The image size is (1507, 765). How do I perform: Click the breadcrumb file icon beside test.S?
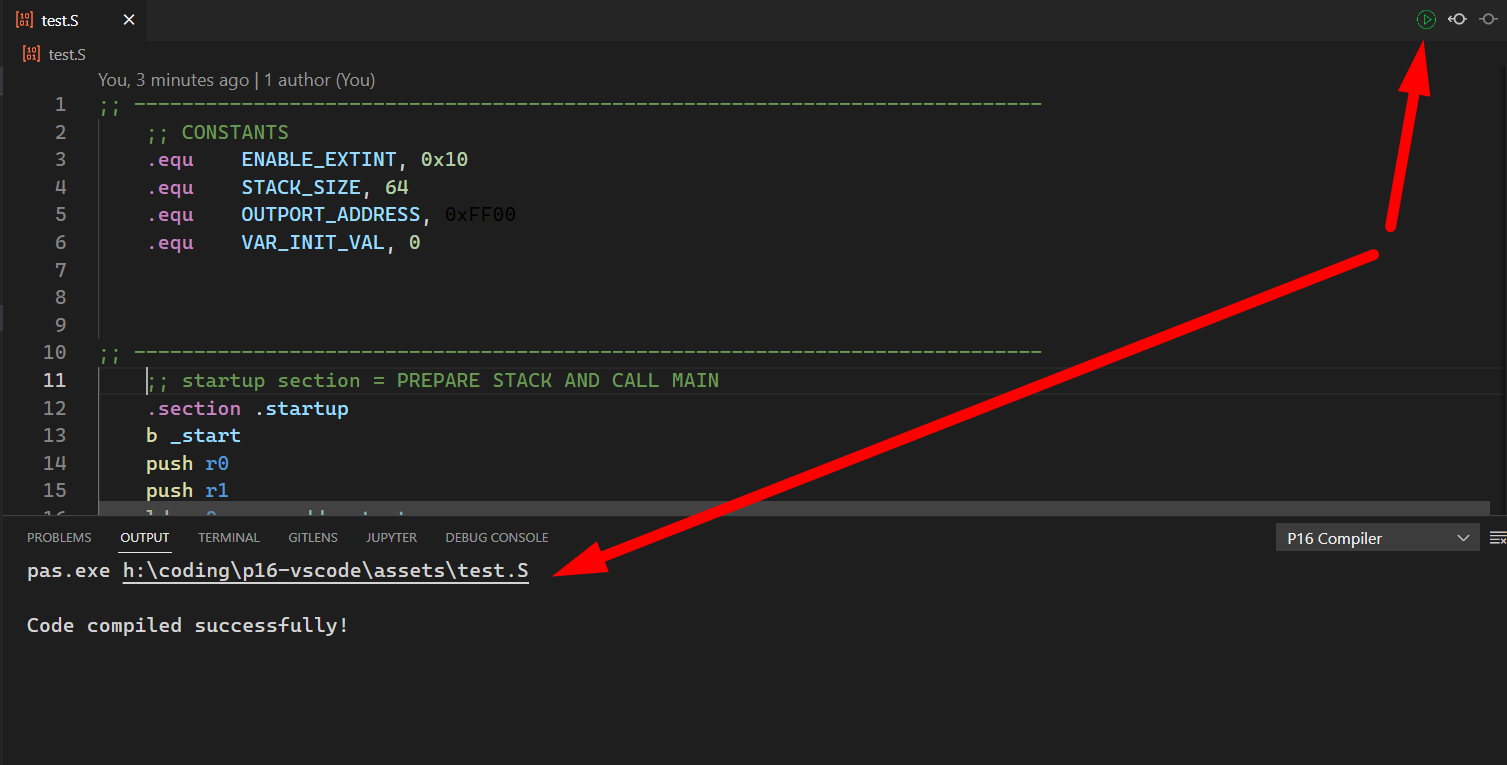point(31,54)
